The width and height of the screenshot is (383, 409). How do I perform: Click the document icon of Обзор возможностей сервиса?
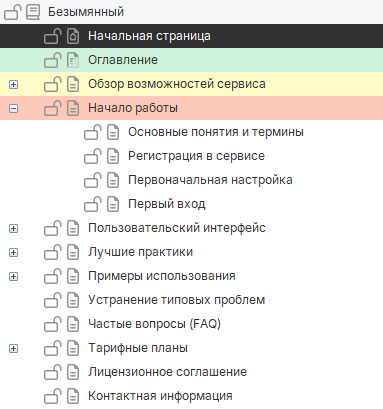click(x=73, y=84)
